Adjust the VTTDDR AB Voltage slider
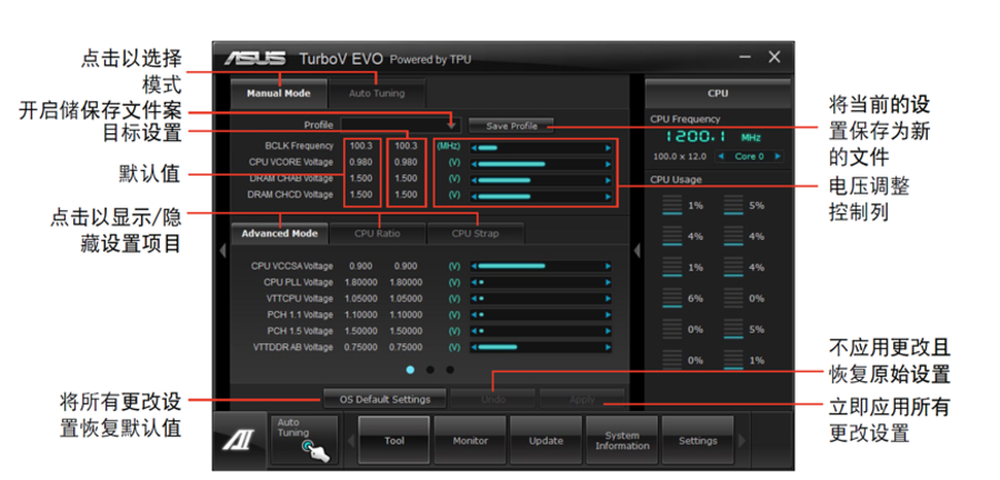Screen dimensions: 1000x480 (x=541, y=347)
